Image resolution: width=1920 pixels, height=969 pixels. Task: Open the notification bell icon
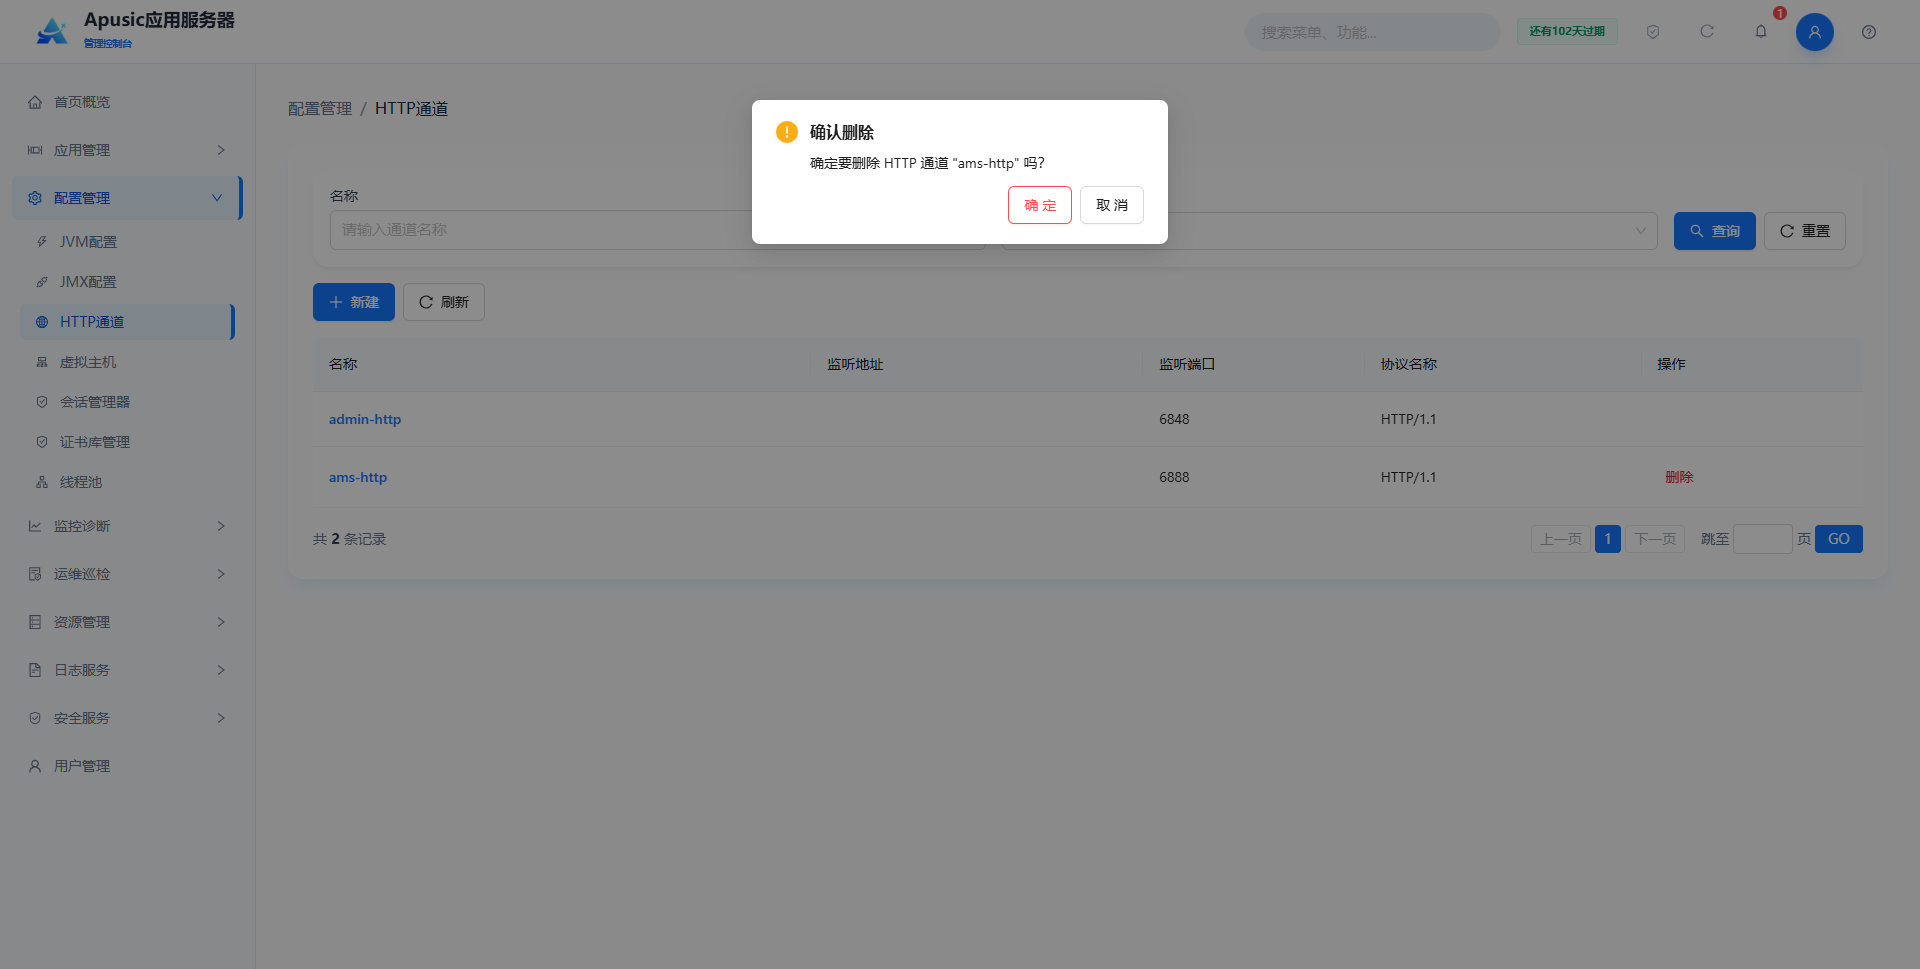click(1761, 32)
